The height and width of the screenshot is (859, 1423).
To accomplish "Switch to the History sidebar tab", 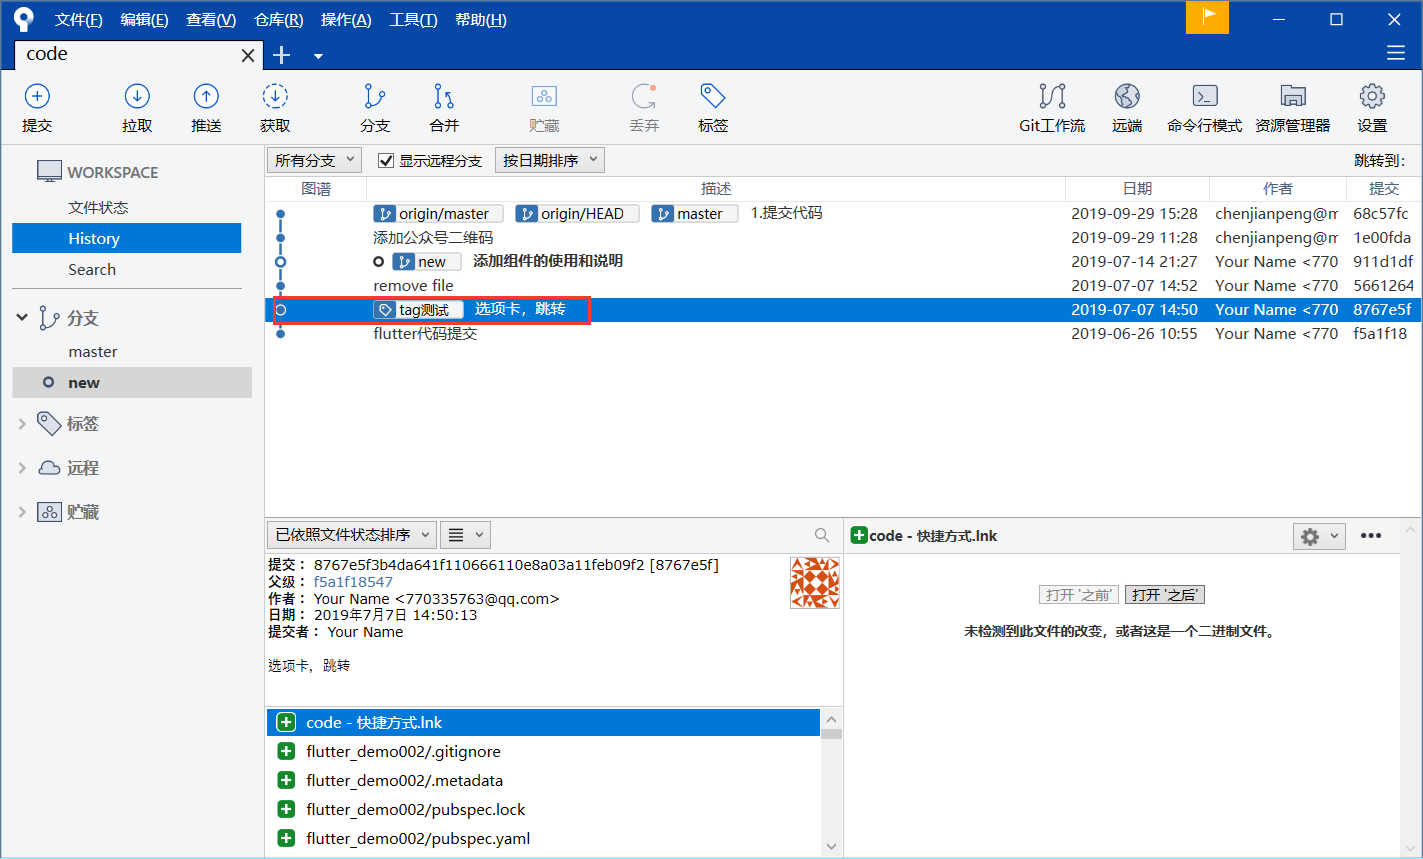I will coord(91,238).
